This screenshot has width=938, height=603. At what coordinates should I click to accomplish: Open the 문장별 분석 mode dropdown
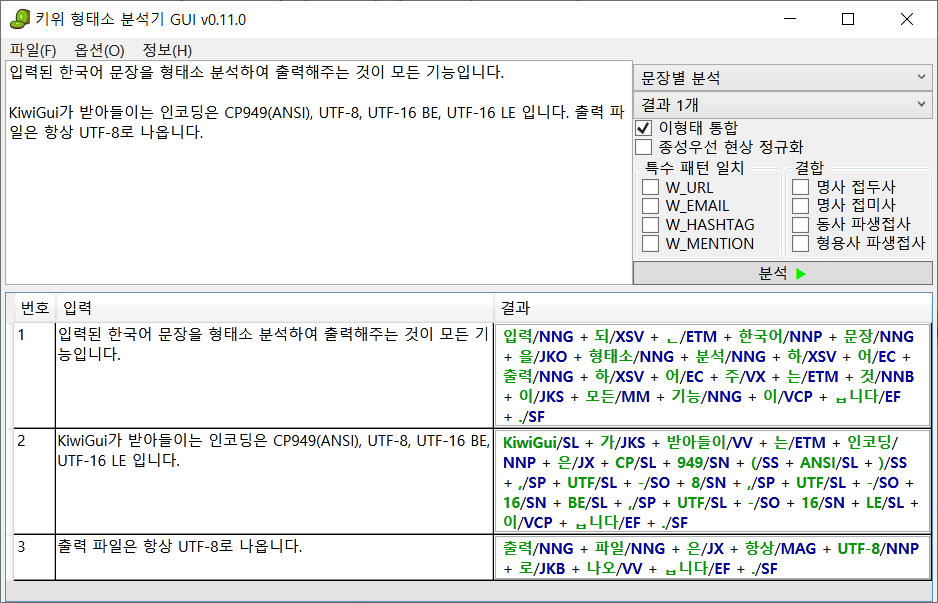click(x=780, y=77)
